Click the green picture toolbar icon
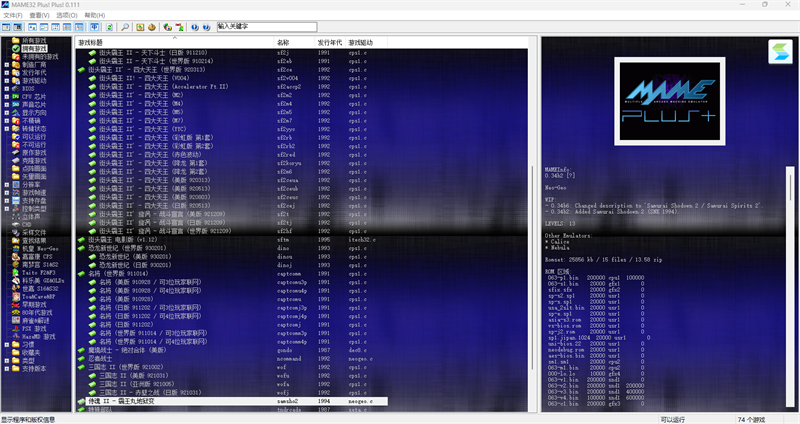 140,27
